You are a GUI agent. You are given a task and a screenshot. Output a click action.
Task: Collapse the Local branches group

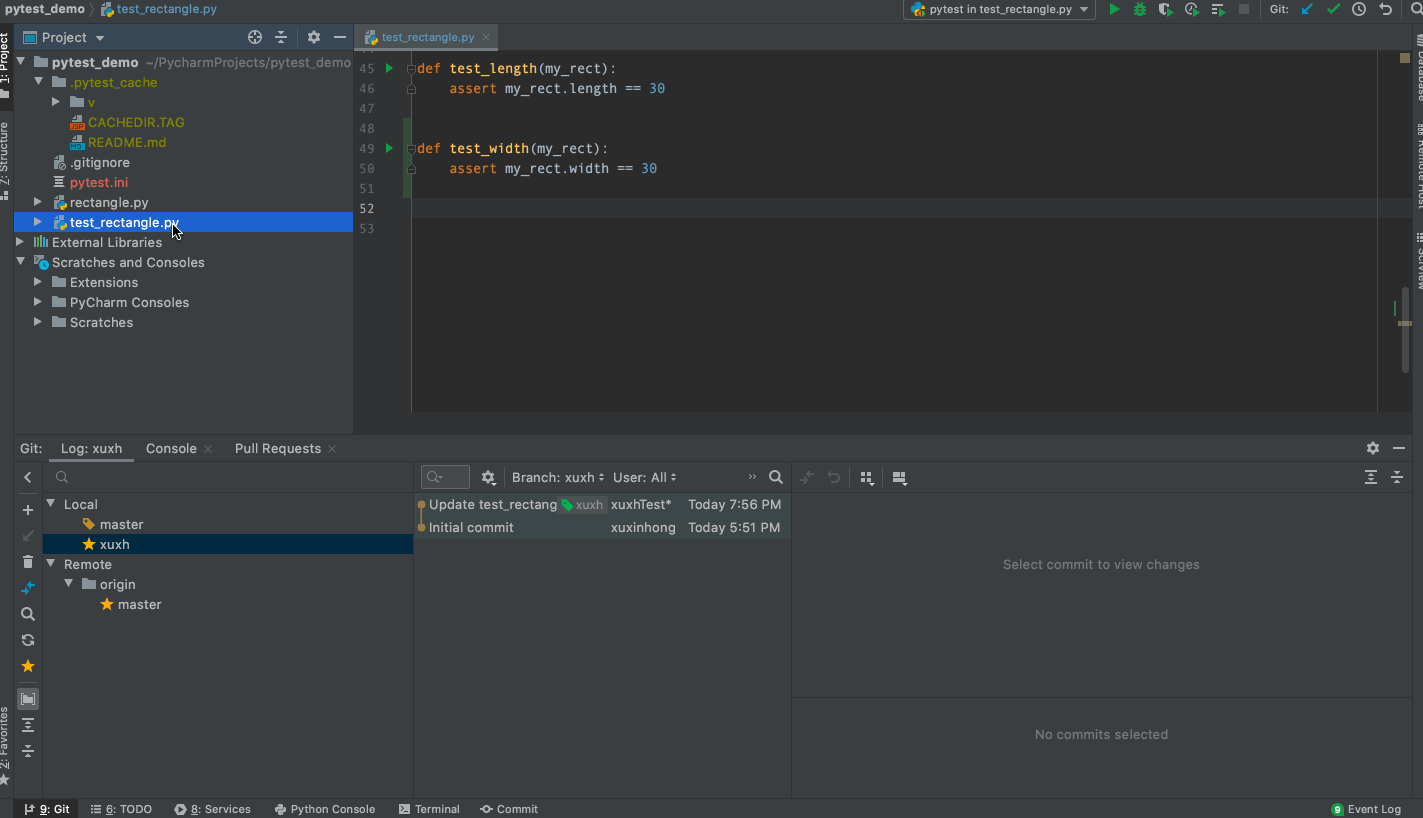[x=52, y=505]
